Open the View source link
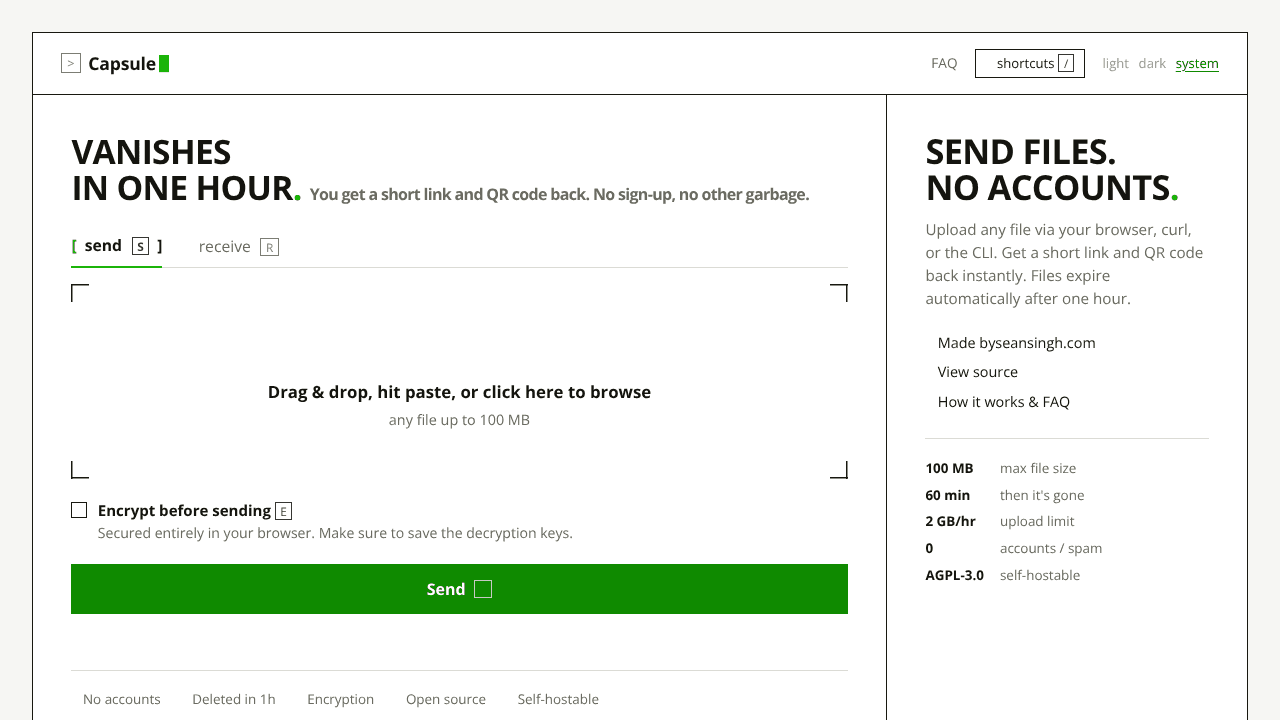This screenshot has width=1280, height=720. point(977,372)
